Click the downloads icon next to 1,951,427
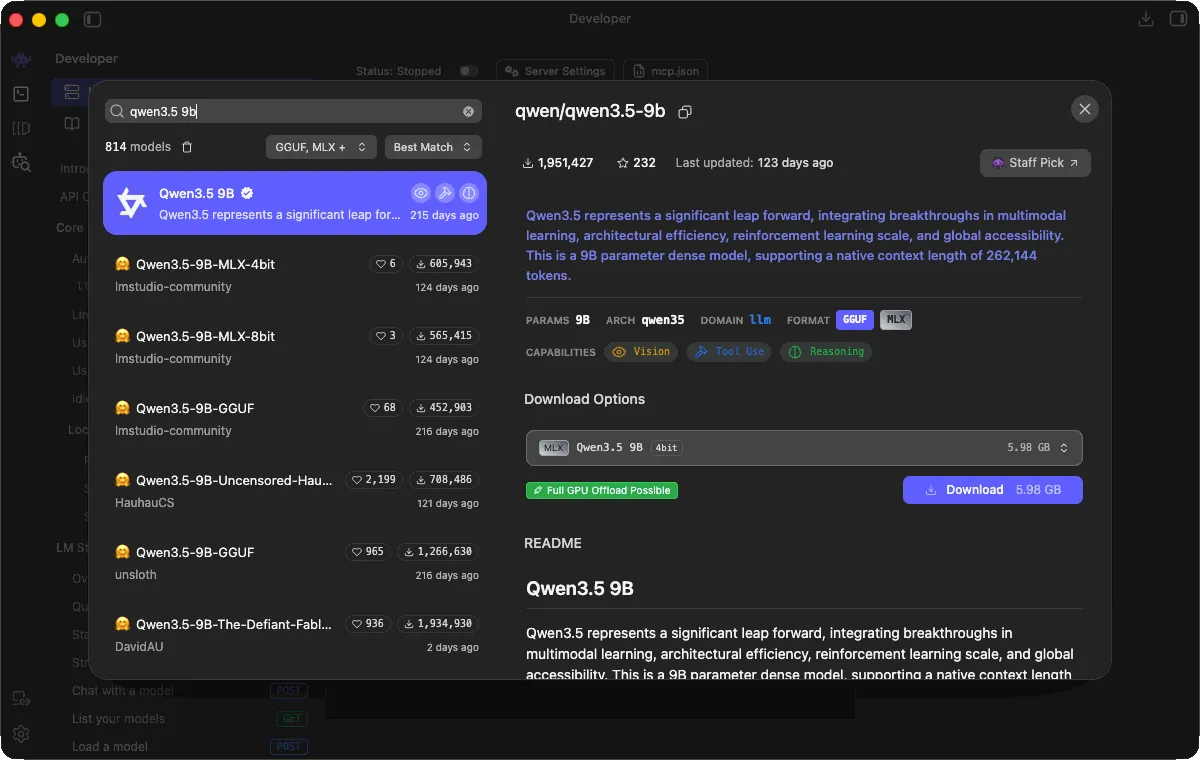 [x=528, y=162]
